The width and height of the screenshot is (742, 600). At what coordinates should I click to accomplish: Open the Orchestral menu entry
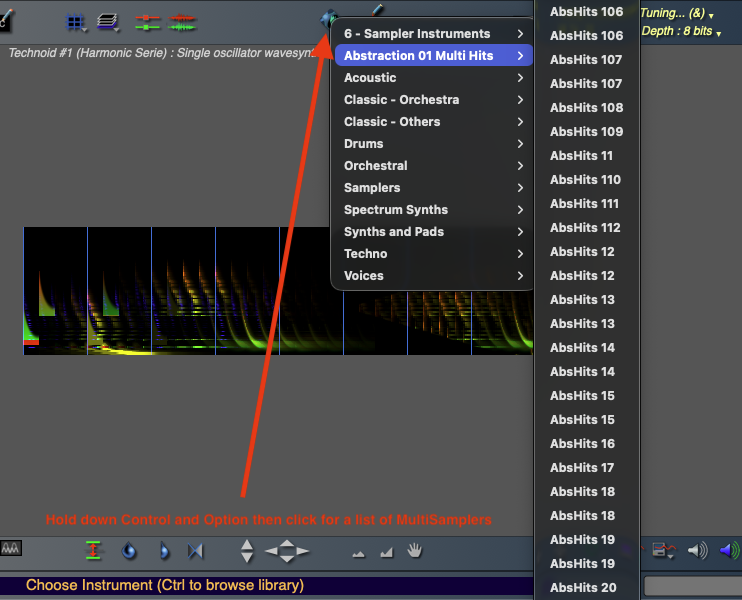(433, 166)
